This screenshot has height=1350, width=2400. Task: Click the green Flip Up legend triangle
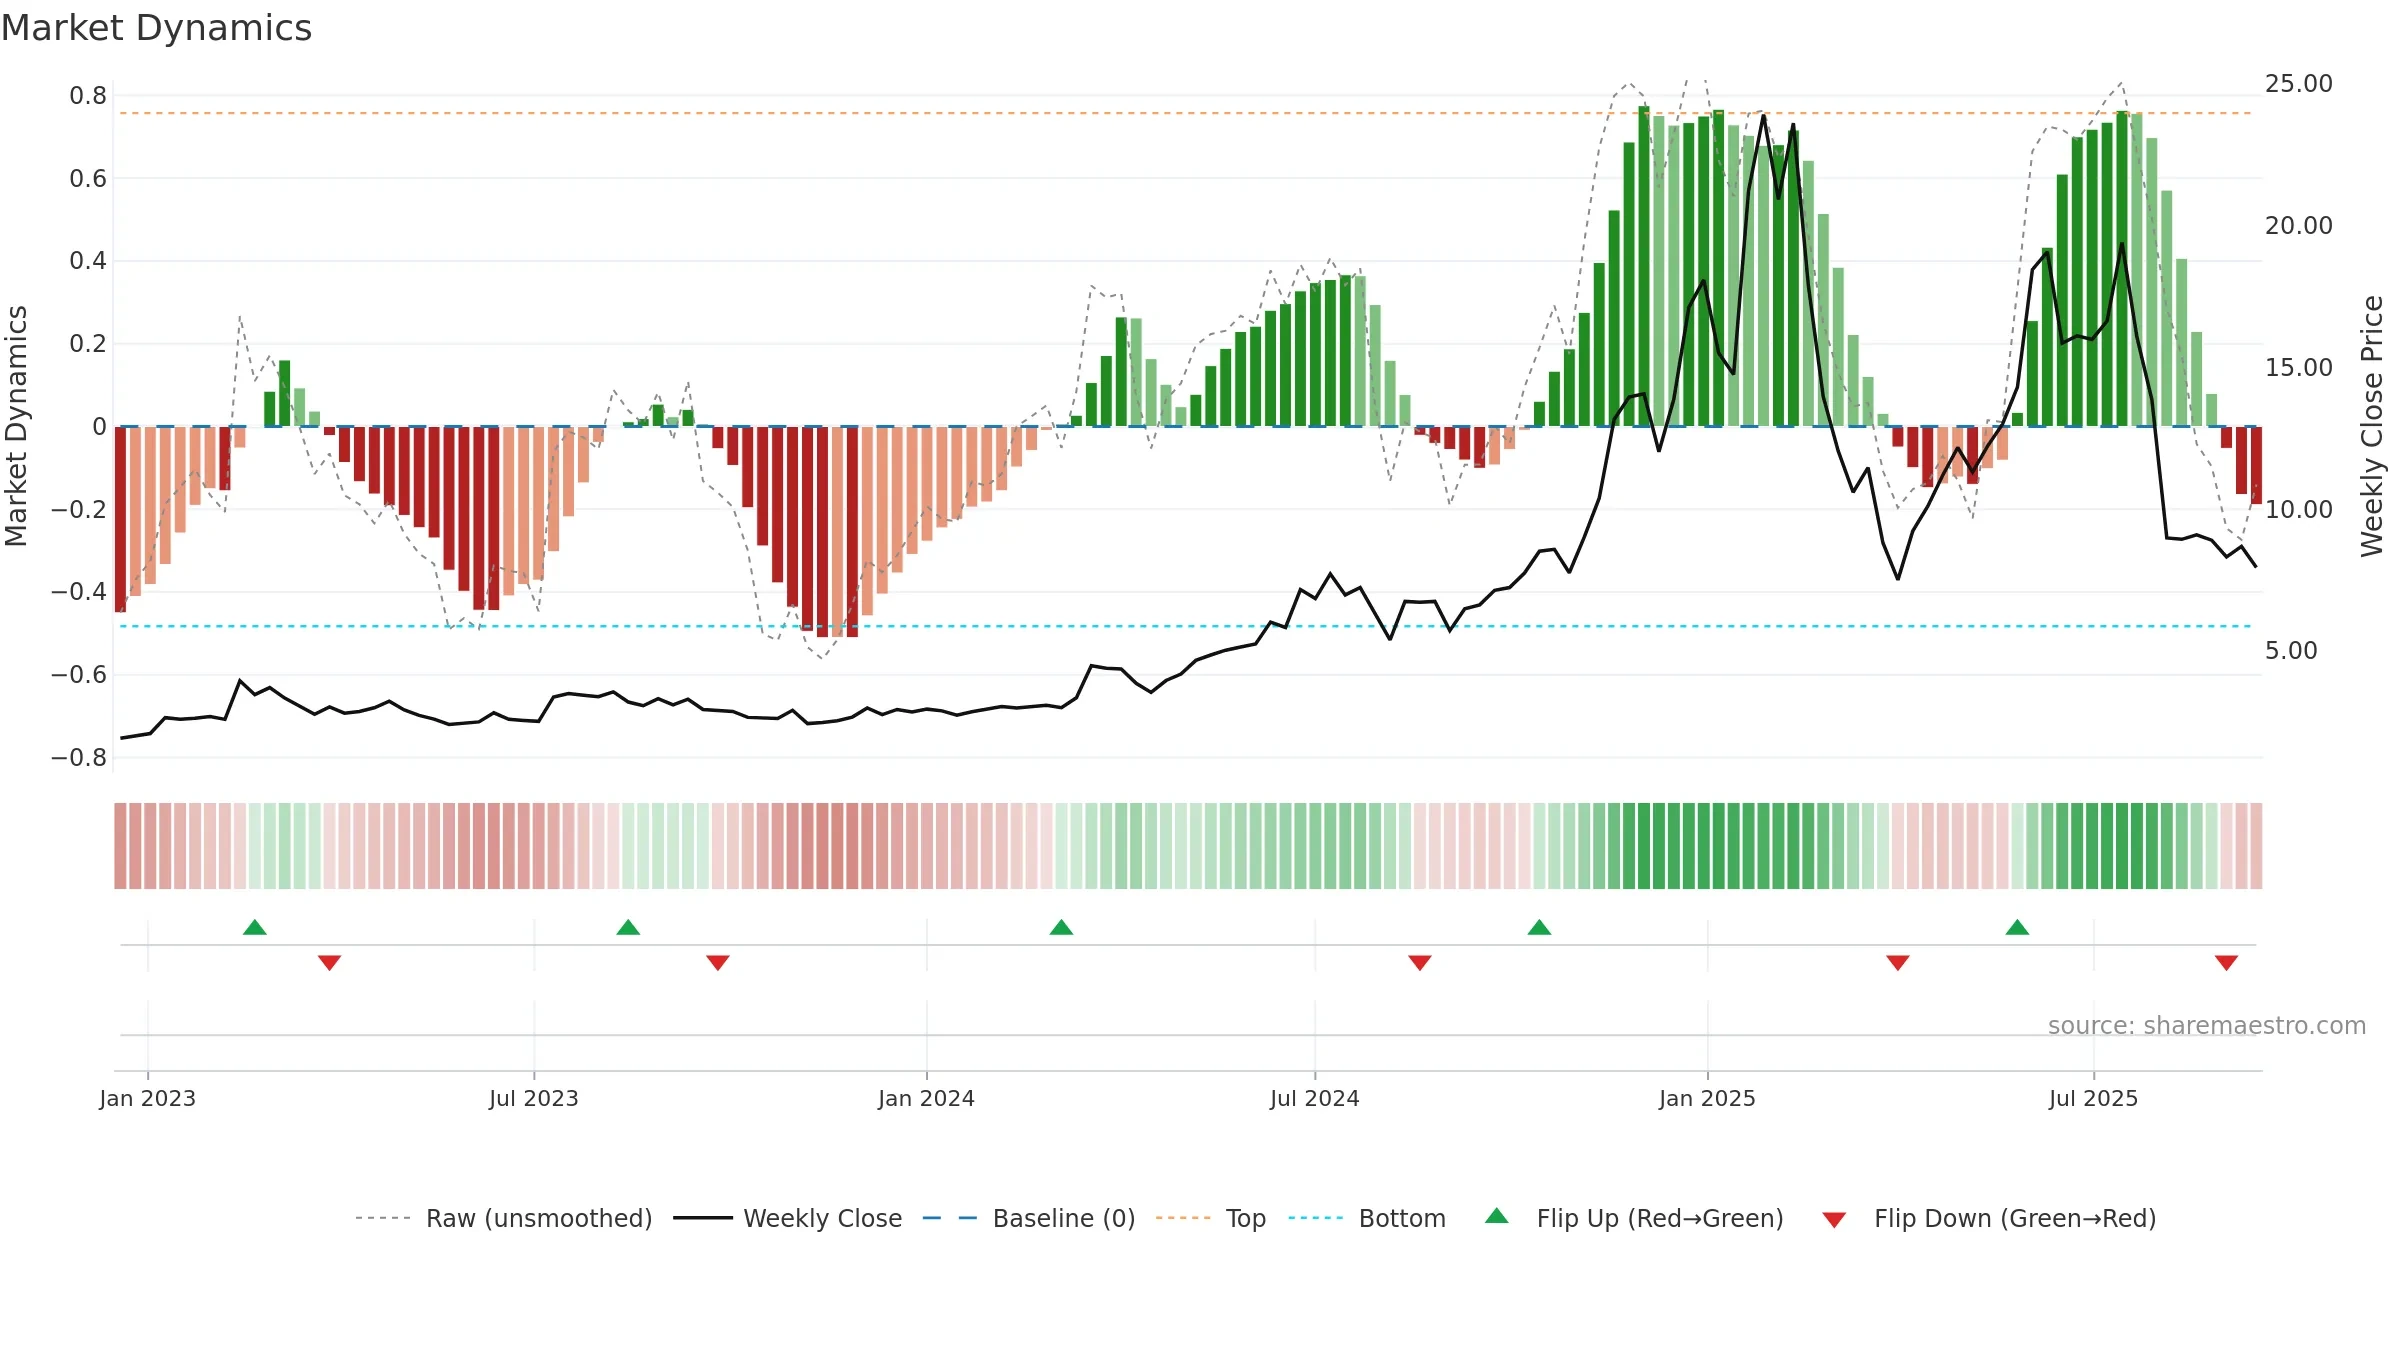(x=1497, y=1216)
